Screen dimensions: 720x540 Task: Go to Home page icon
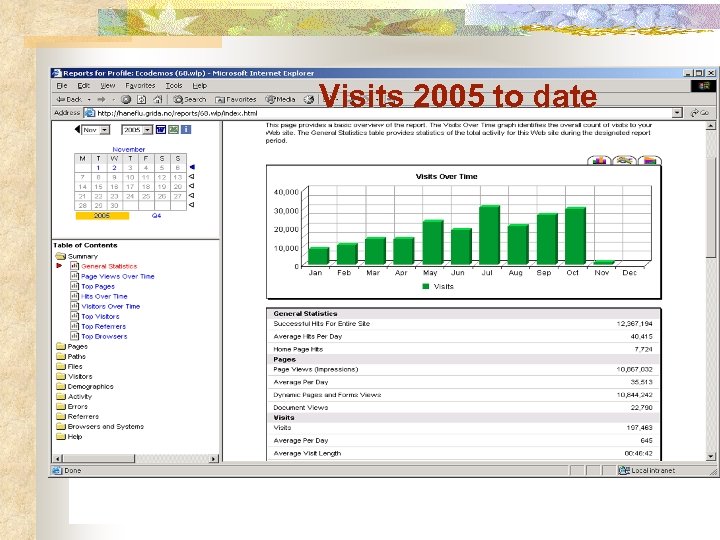pyautogui.click(x=158, y=99)
